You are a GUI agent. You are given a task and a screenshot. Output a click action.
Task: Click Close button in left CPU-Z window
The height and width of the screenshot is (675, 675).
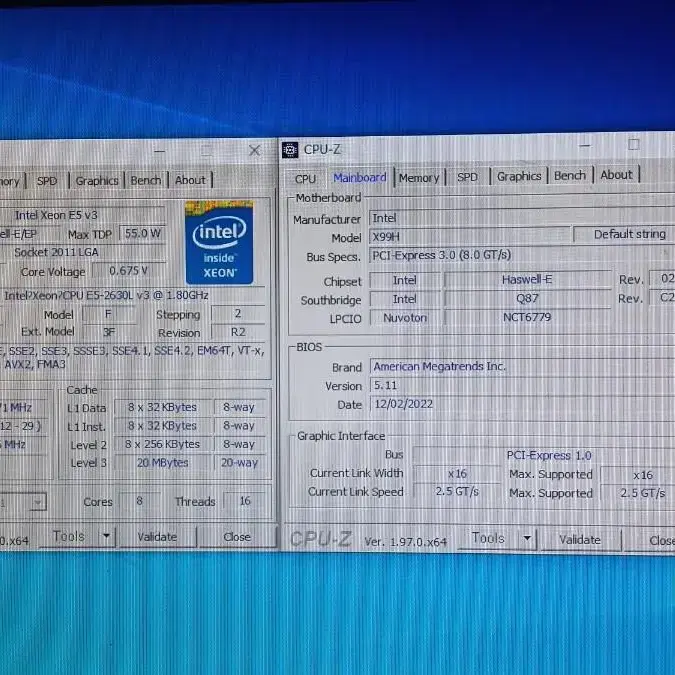point(237,537)
